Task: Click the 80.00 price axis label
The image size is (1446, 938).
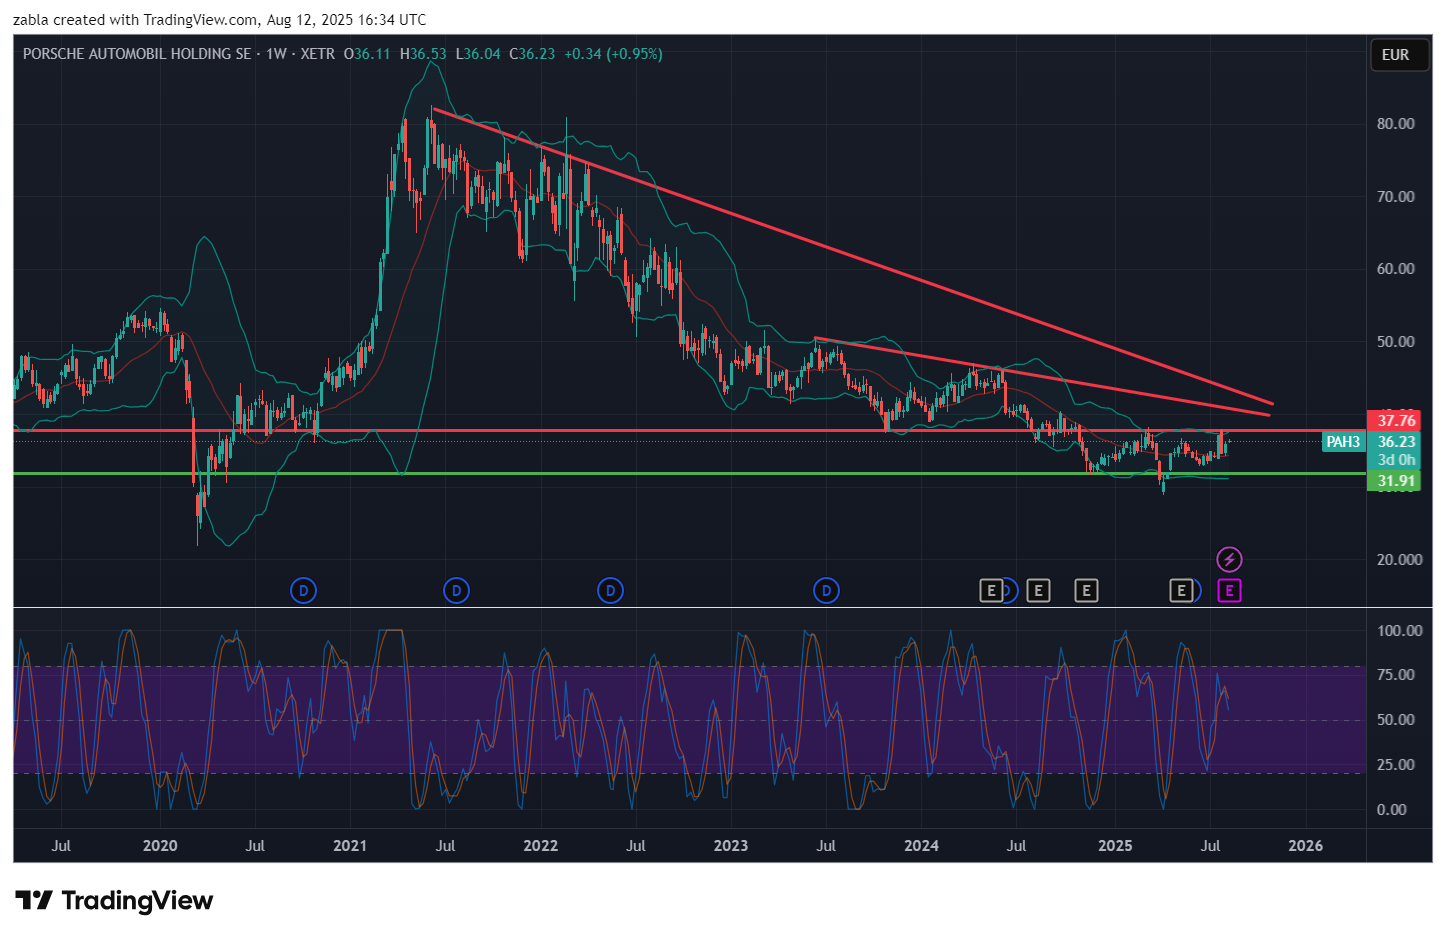Action: [x=1395, y=124]
